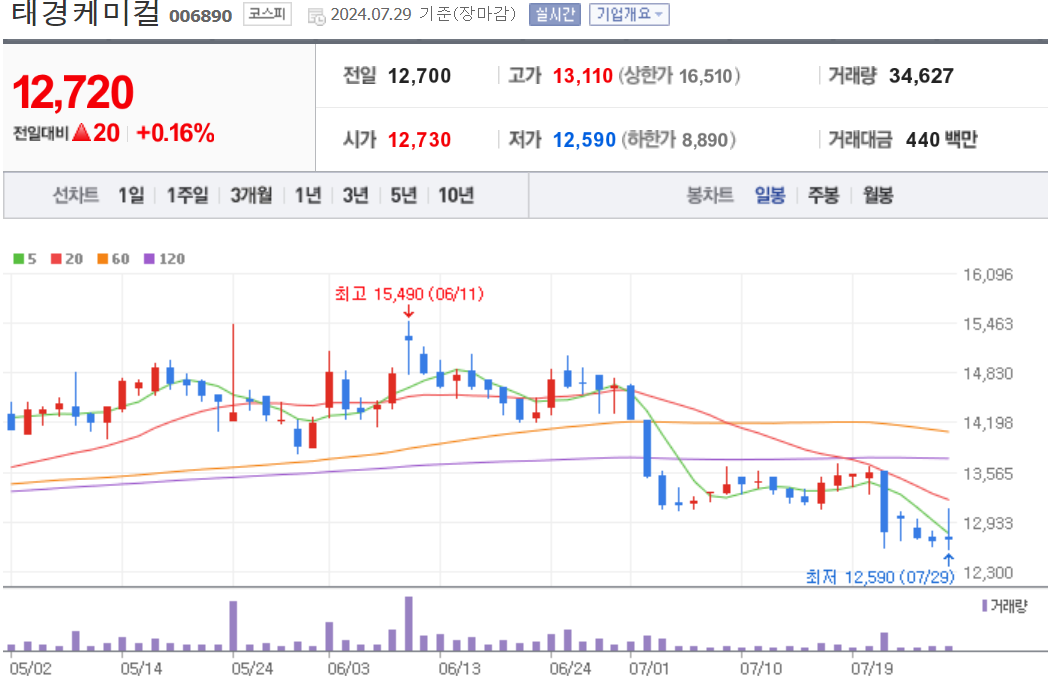Viewport: 1048px width, 676px height.
Task: Click the stock code 006890
Action: coord(201,16)
